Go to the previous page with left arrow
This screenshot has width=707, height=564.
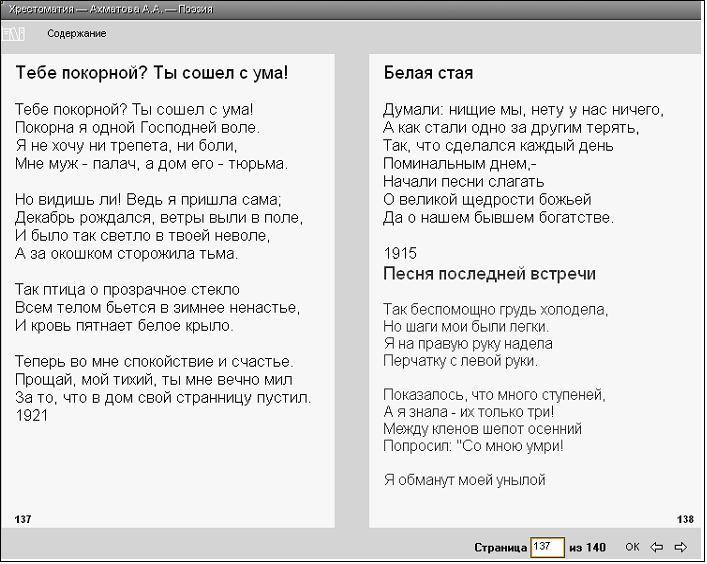(x=657, y=547)
